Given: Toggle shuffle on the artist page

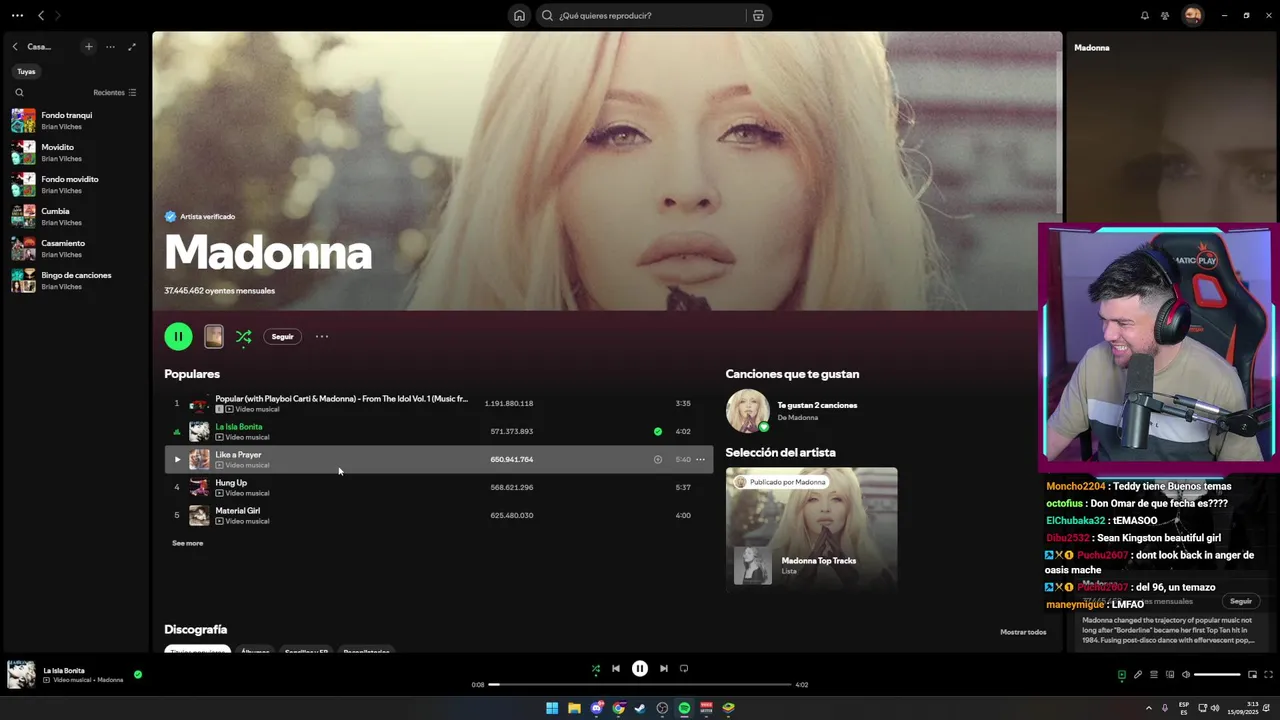Looking at the screenshot, I should (243, 337).
